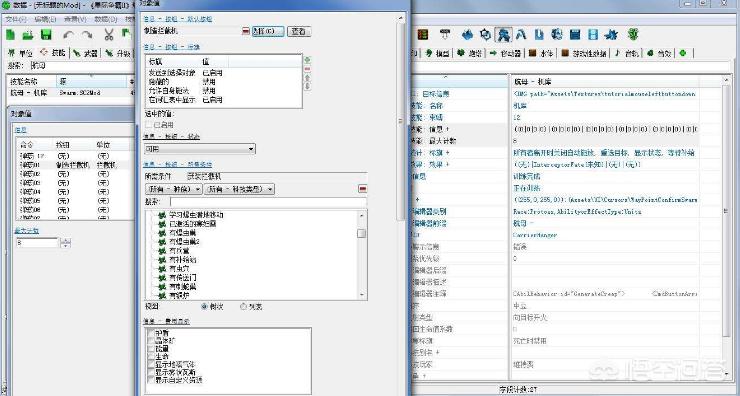740x396 pixels.
Task: Click the light blue document icon in right toolbar
Action: click(x=593, y=34)
